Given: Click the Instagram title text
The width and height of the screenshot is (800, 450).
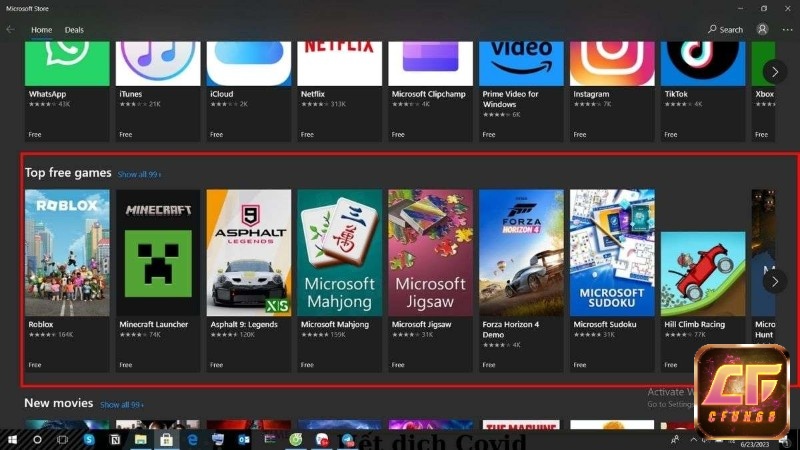Looking at the screenshot, I should (591, 94).
